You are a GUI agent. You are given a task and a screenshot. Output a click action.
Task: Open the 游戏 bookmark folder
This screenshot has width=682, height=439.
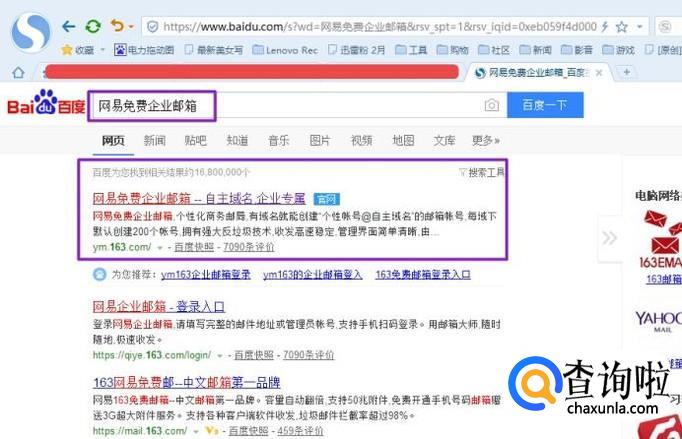point(618,50)
